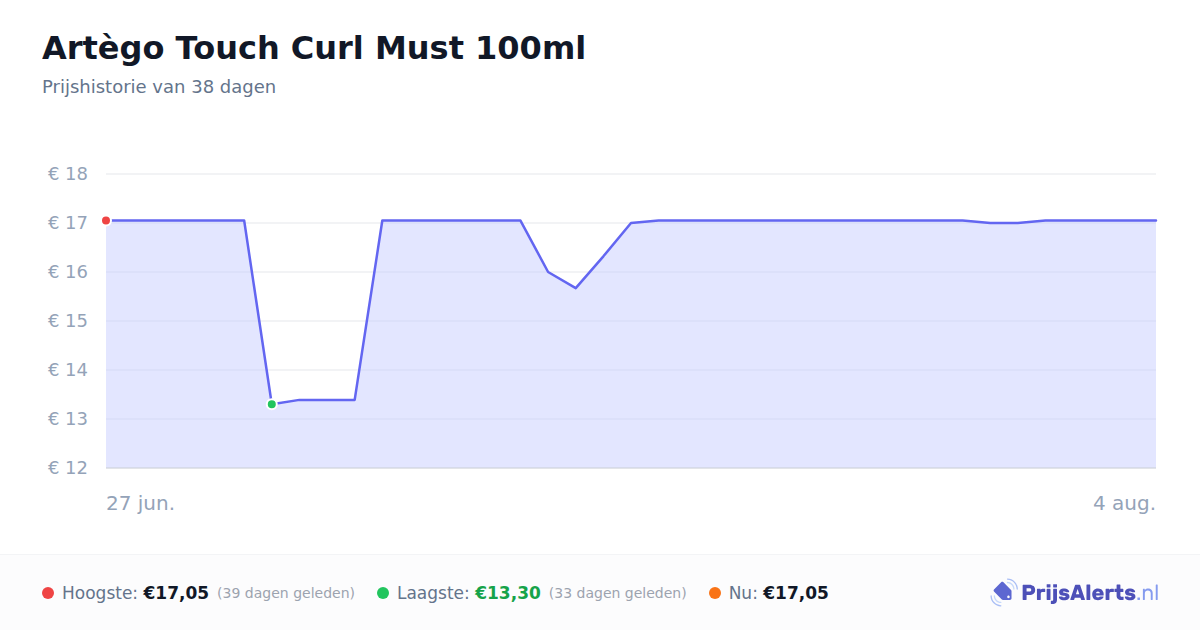Click the current price next to Nu

[x=796, y=593]
